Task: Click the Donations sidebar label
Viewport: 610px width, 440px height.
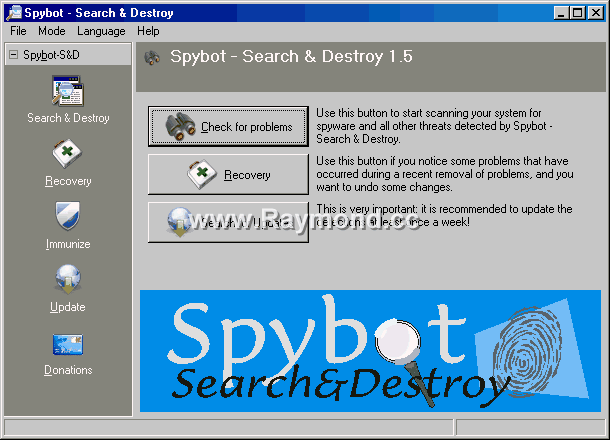Action: click(68, 370)
